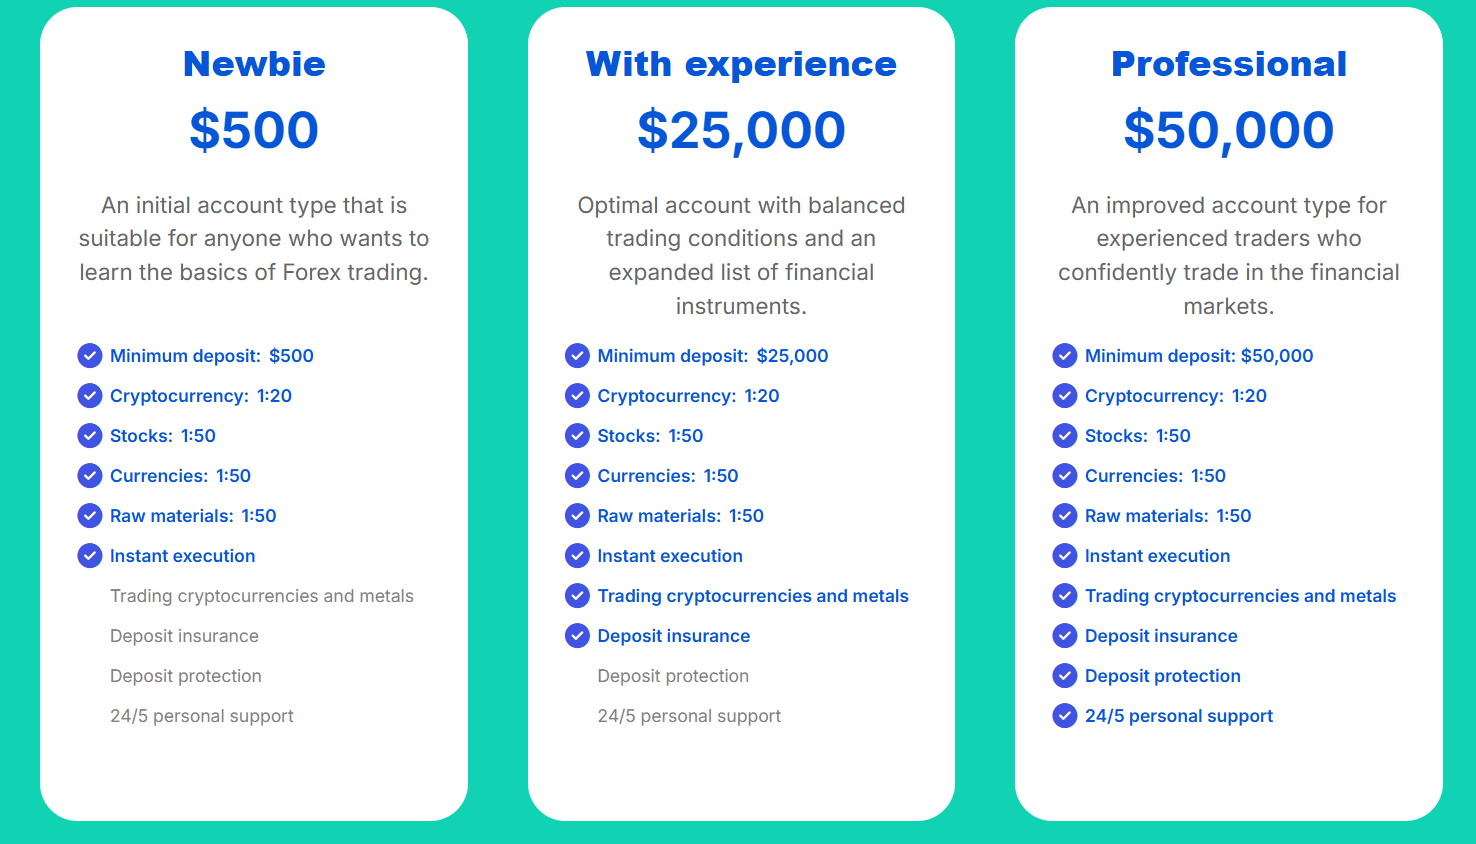This screenshot has height=844, width=1476.
Task: Click checkmark beside With experience Deposit insurance
Action: point(577,636)
